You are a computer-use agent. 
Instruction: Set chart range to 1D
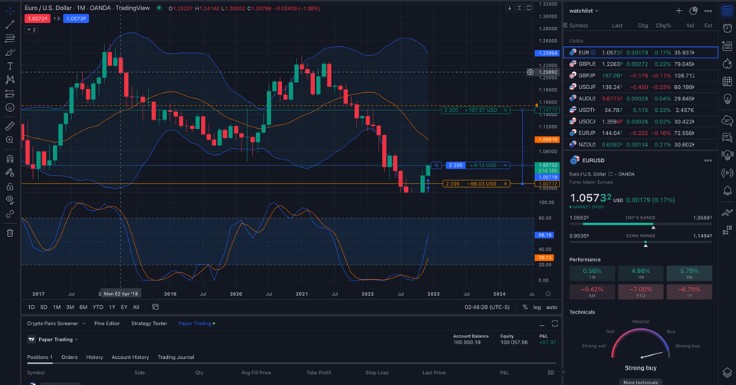(x=31, y=307)
